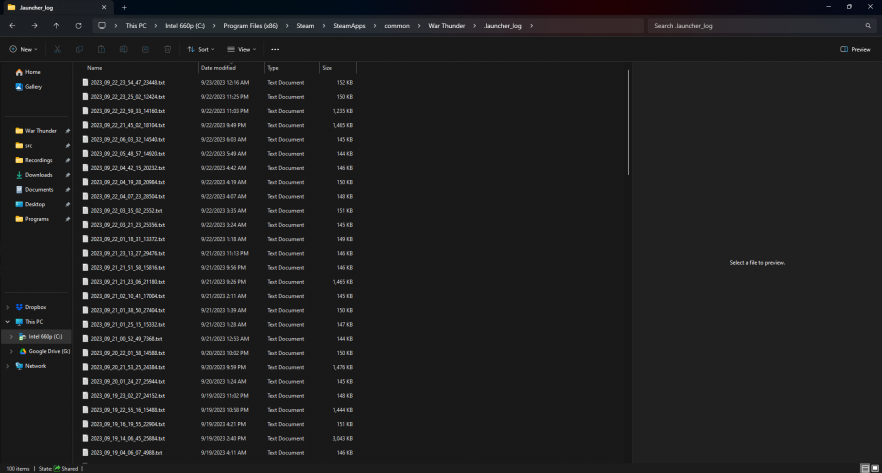This screenshot has height=473, width=882.
Task: Click the Delete trash icon
Action: tap(168, 49)
